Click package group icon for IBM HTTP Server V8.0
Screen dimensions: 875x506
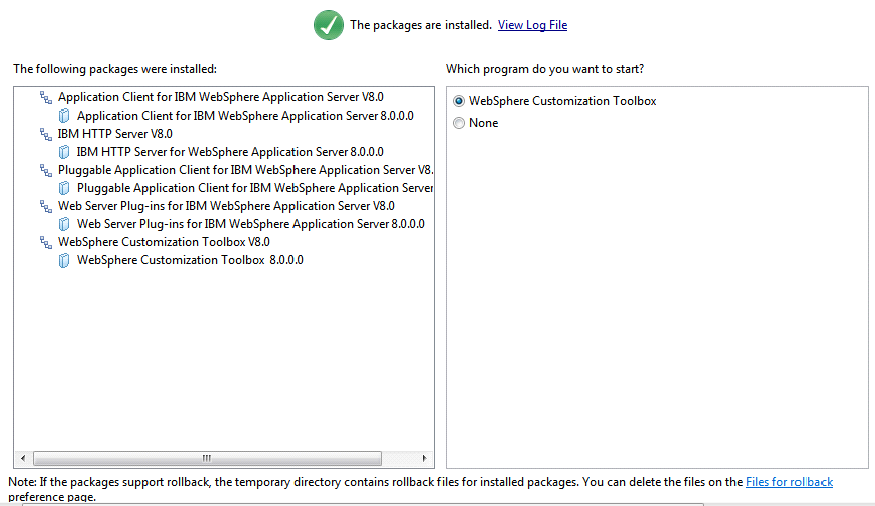[x=46, y=134]
